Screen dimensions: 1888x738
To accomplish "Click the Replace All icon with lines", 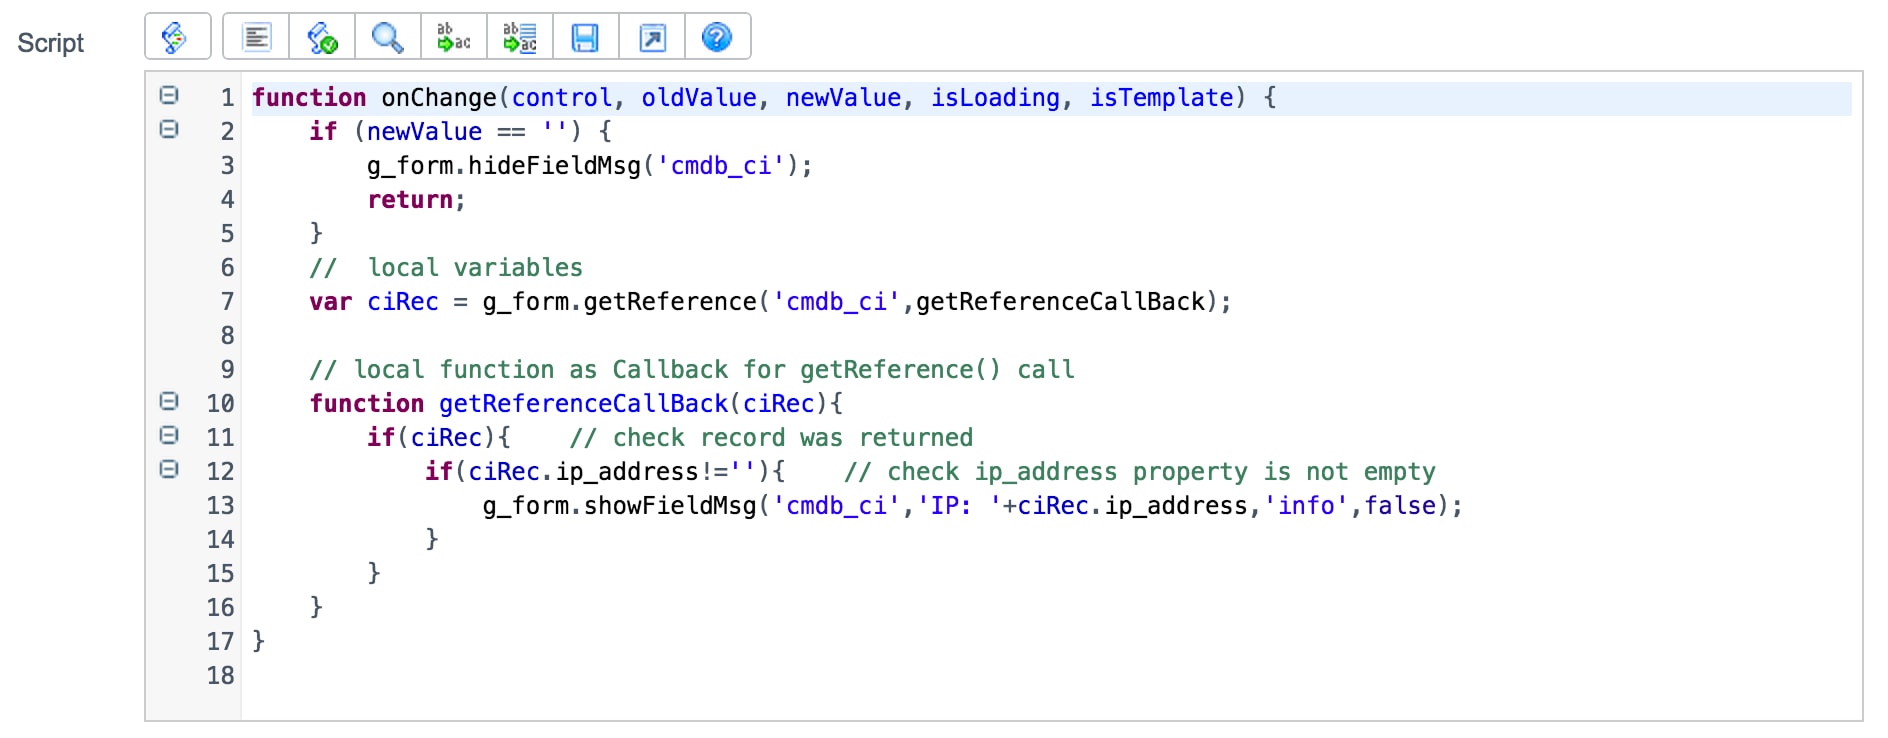I will (520, 37).
